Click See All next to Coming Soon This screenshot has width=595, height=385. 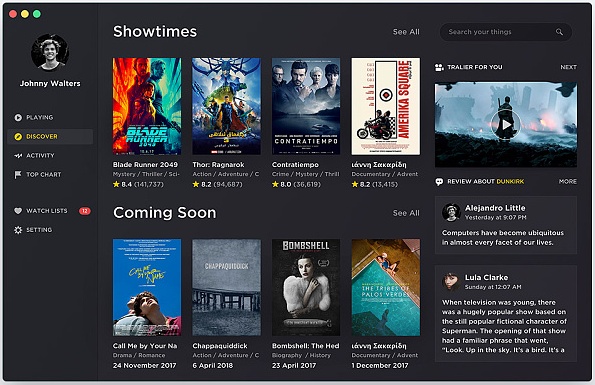(x=406, y=213)
